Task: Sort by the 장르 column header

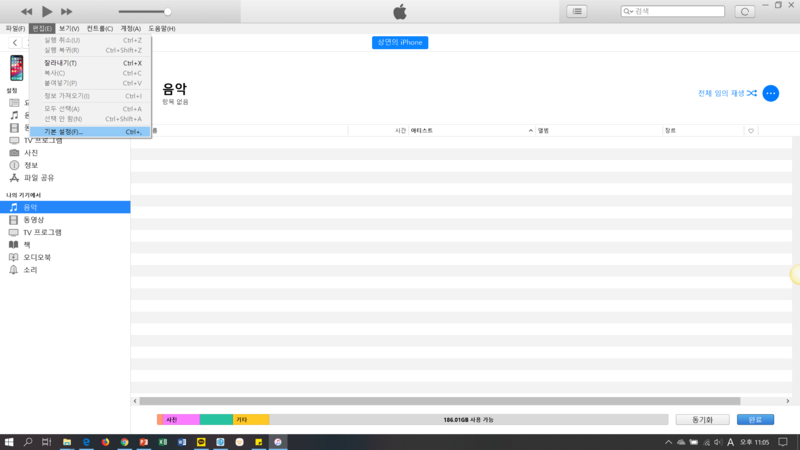Action: (x=703, y=131)
